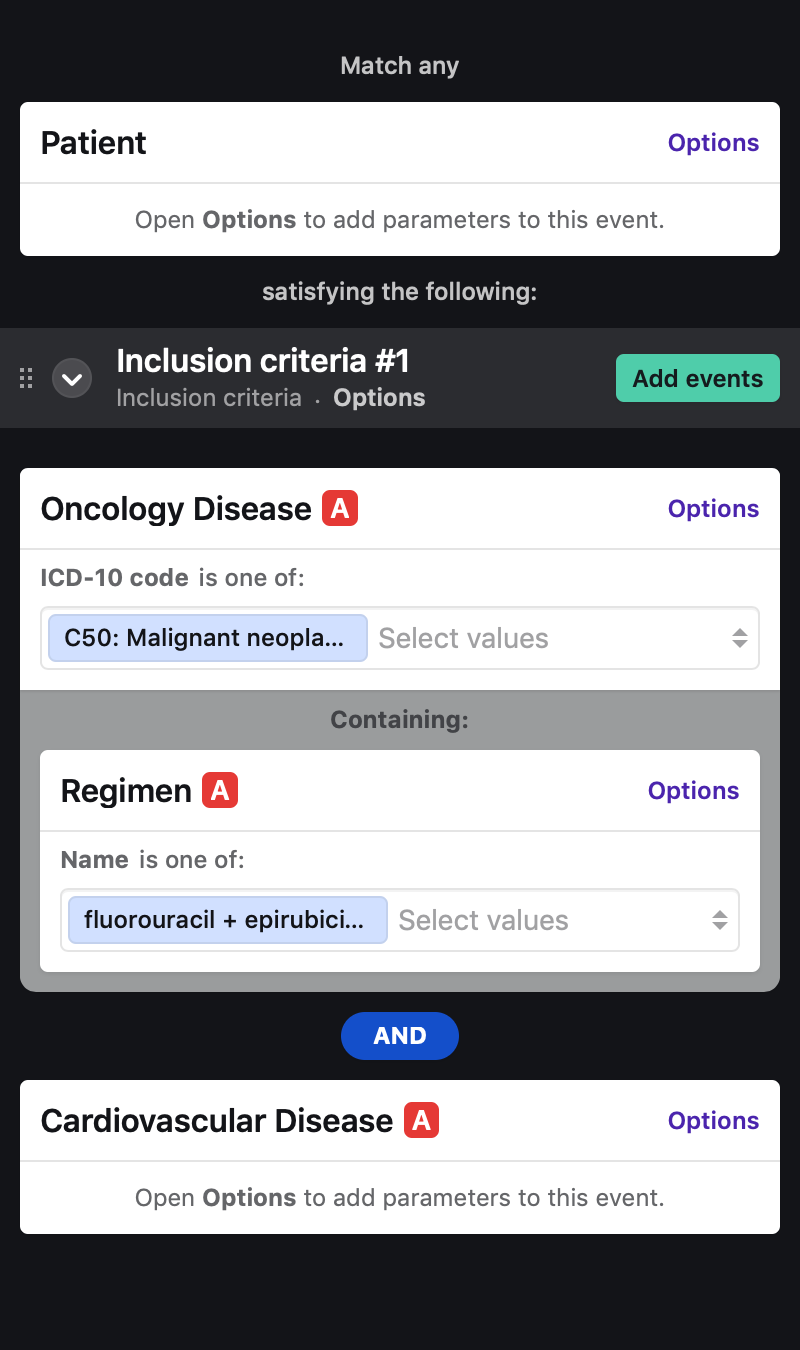The height and width of the screenshot is (1350, 800).
Task: Click the drag handle beside Inclusion criteria #1
Action: pos(27,379)
